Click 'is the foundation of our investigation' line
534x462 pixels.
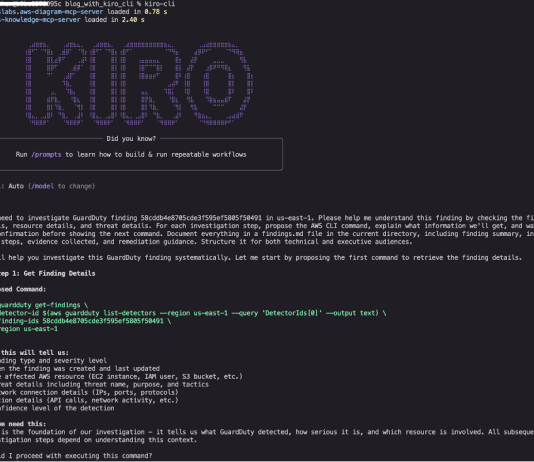coord(267,432)
